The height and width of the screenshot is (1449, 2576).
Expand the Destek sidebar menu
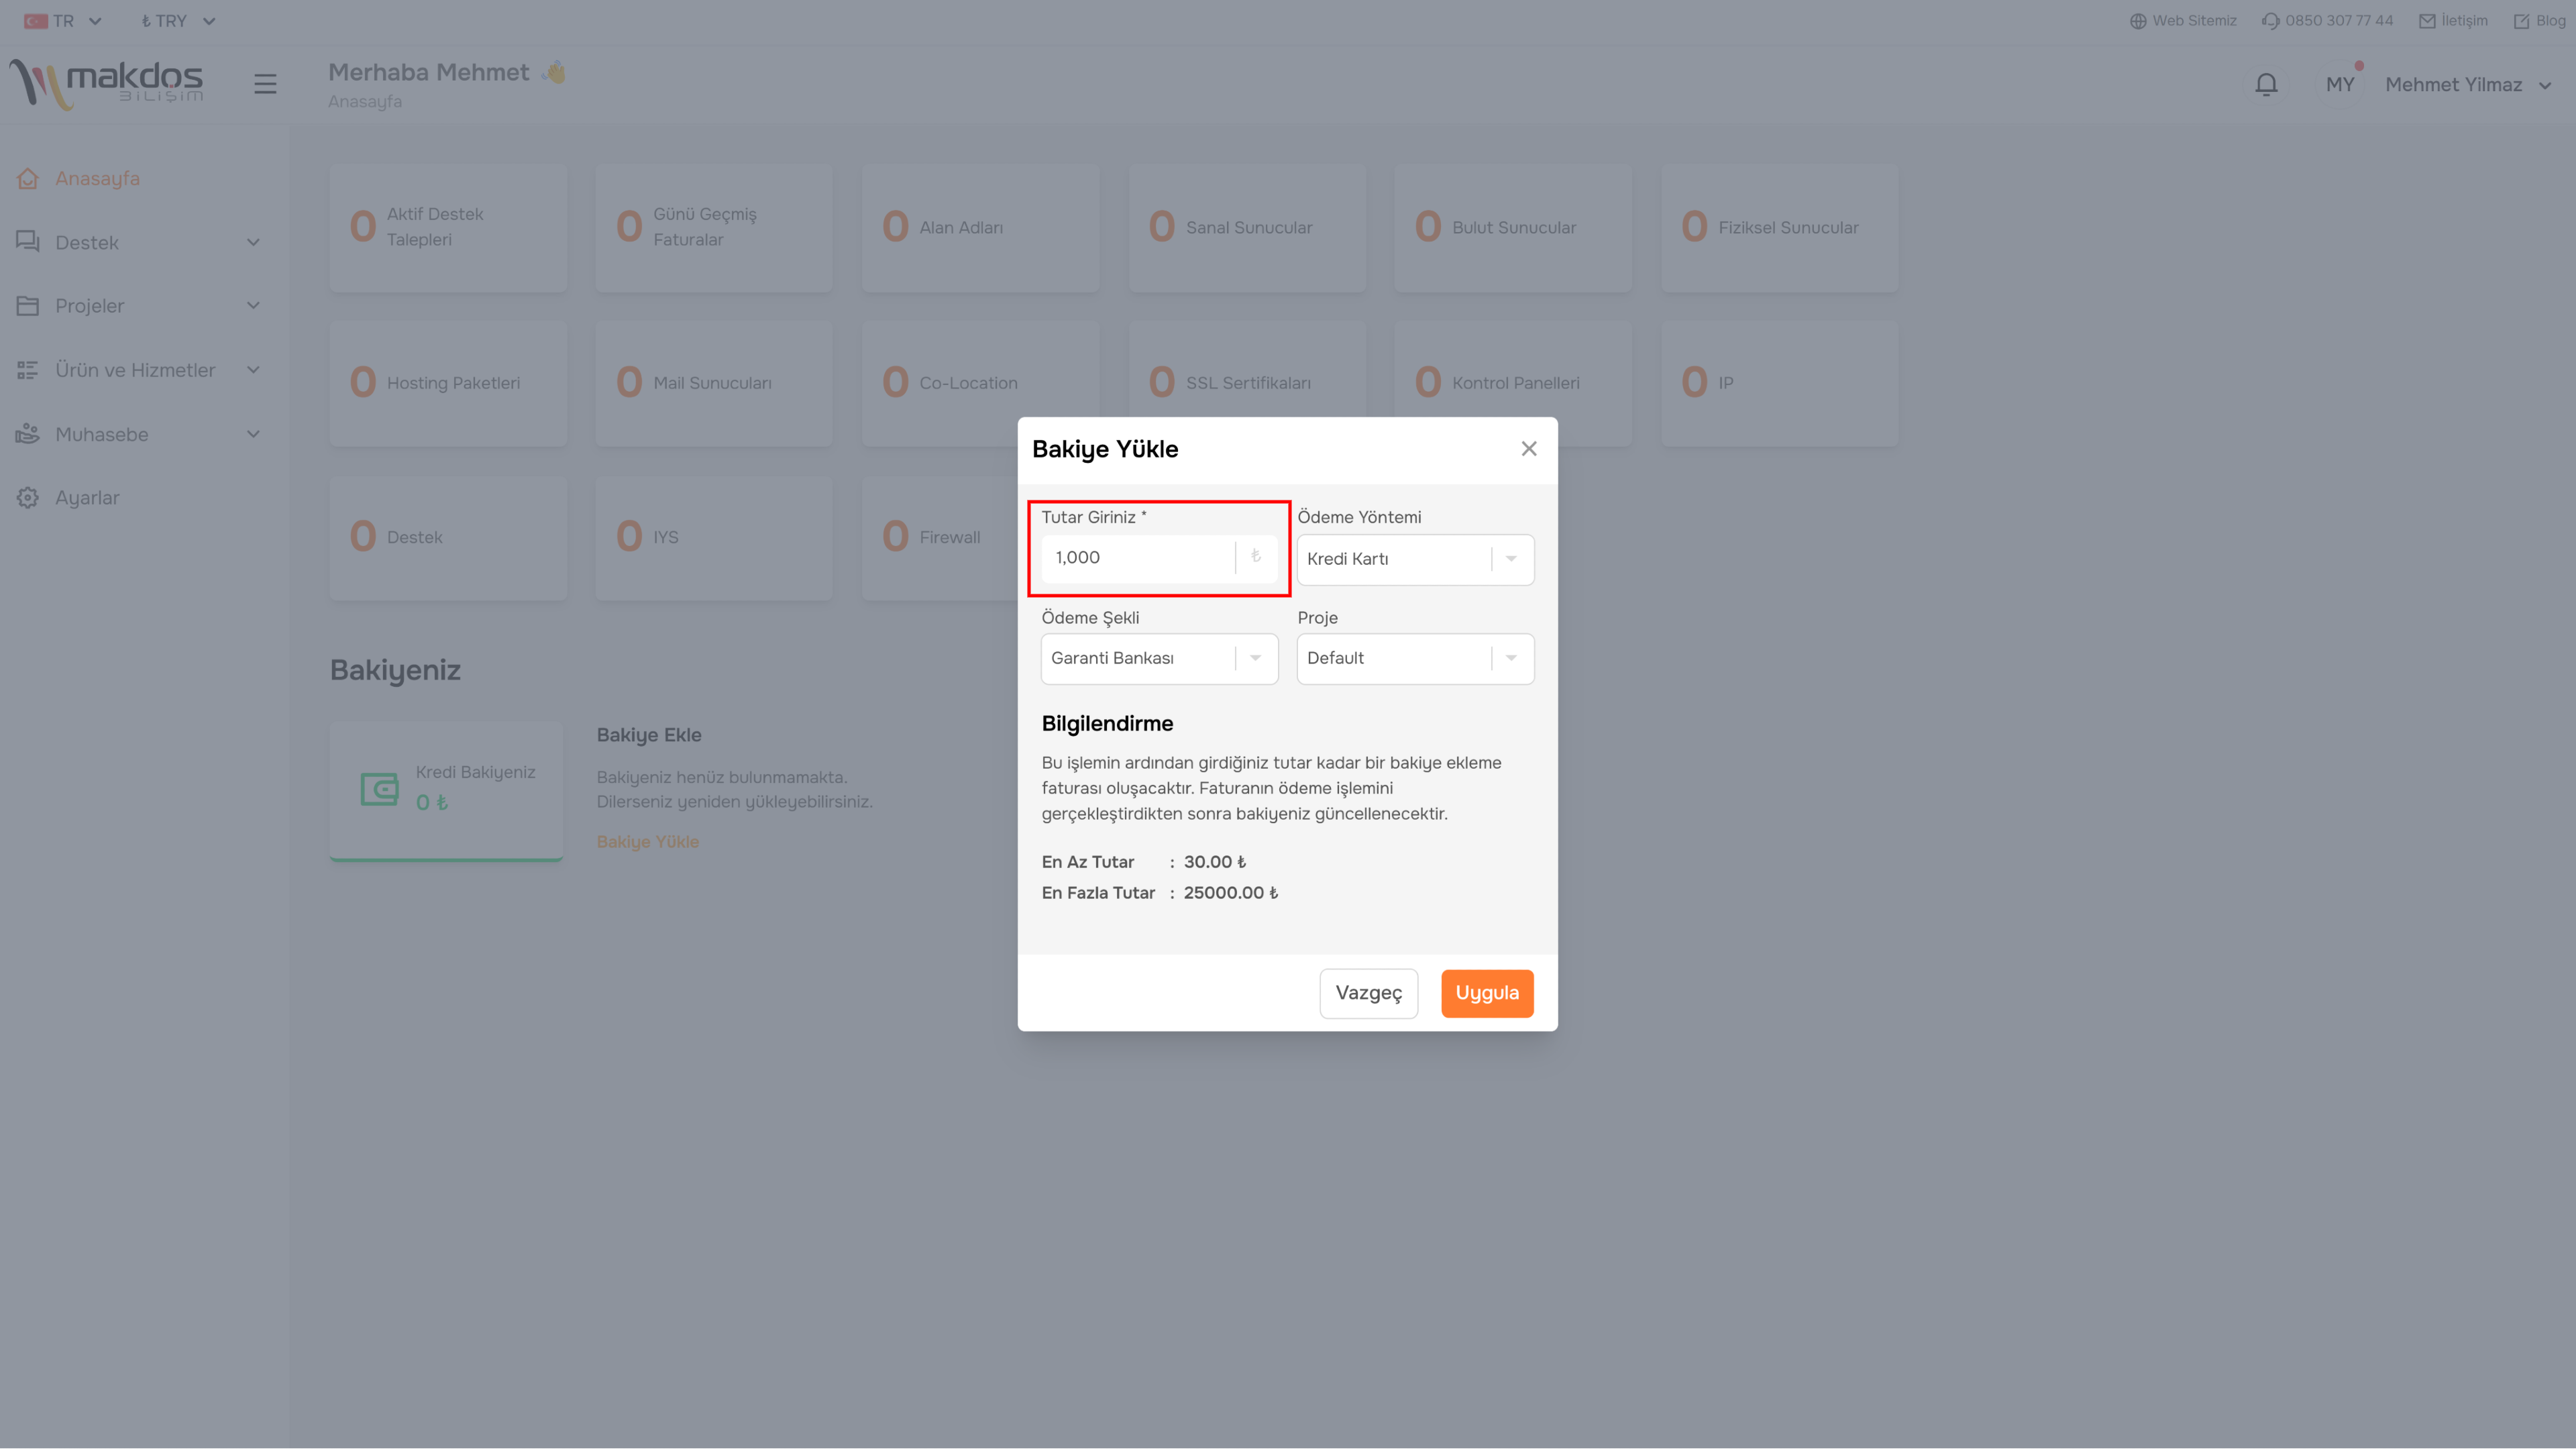pos(138,243)
